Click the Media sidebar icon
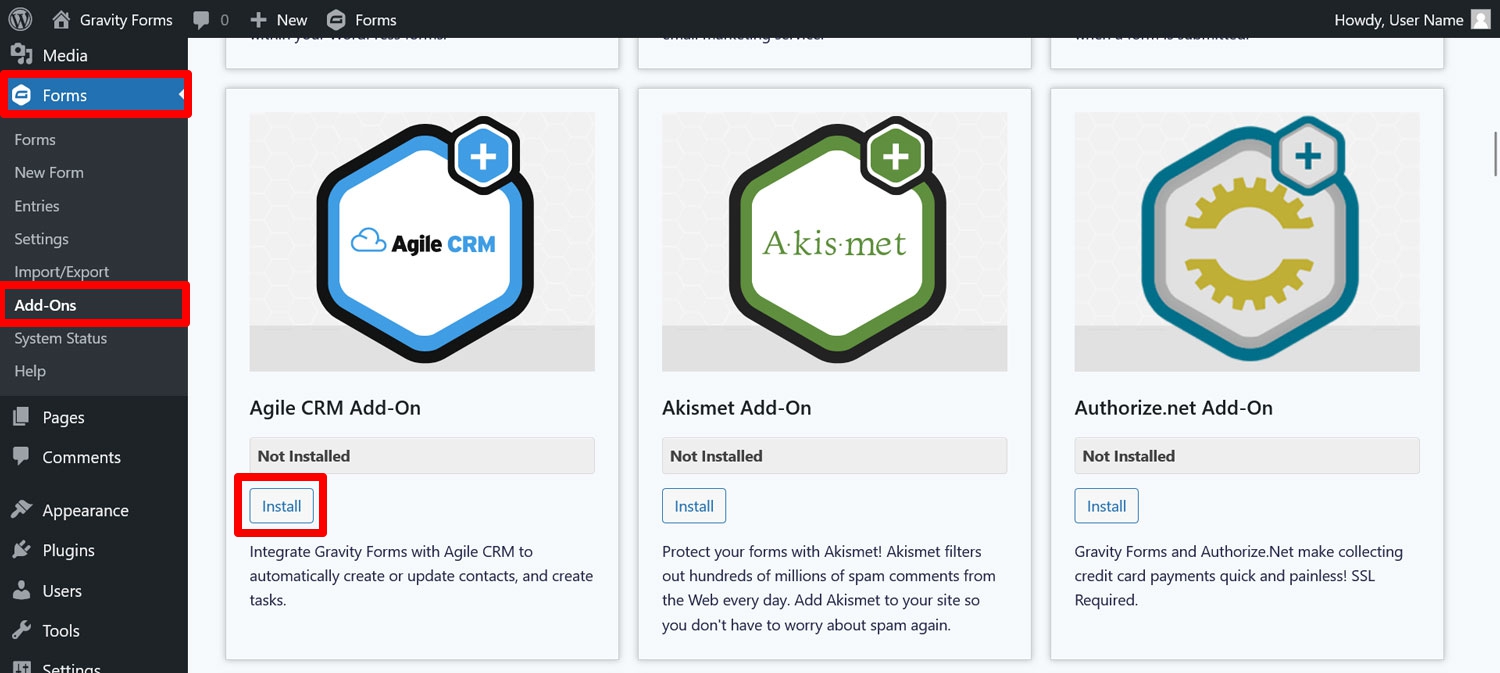The width and height of the screenshot is (1500, 673). [21, 55]
